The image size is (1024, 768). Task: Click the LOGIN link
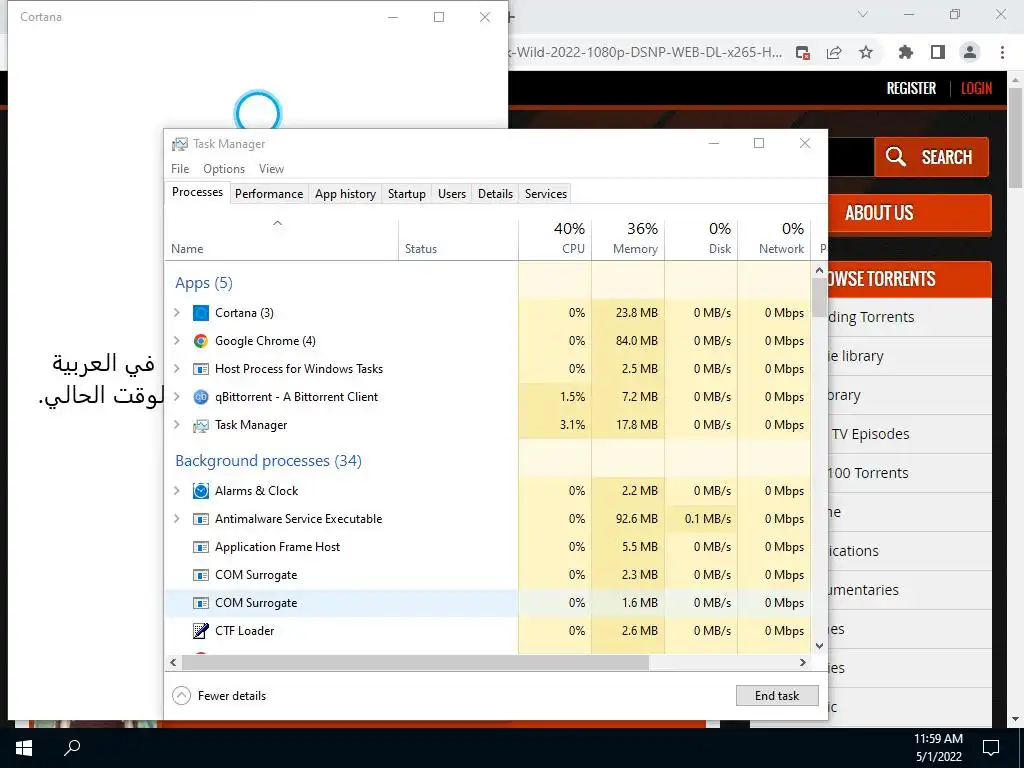pos(976,88)
